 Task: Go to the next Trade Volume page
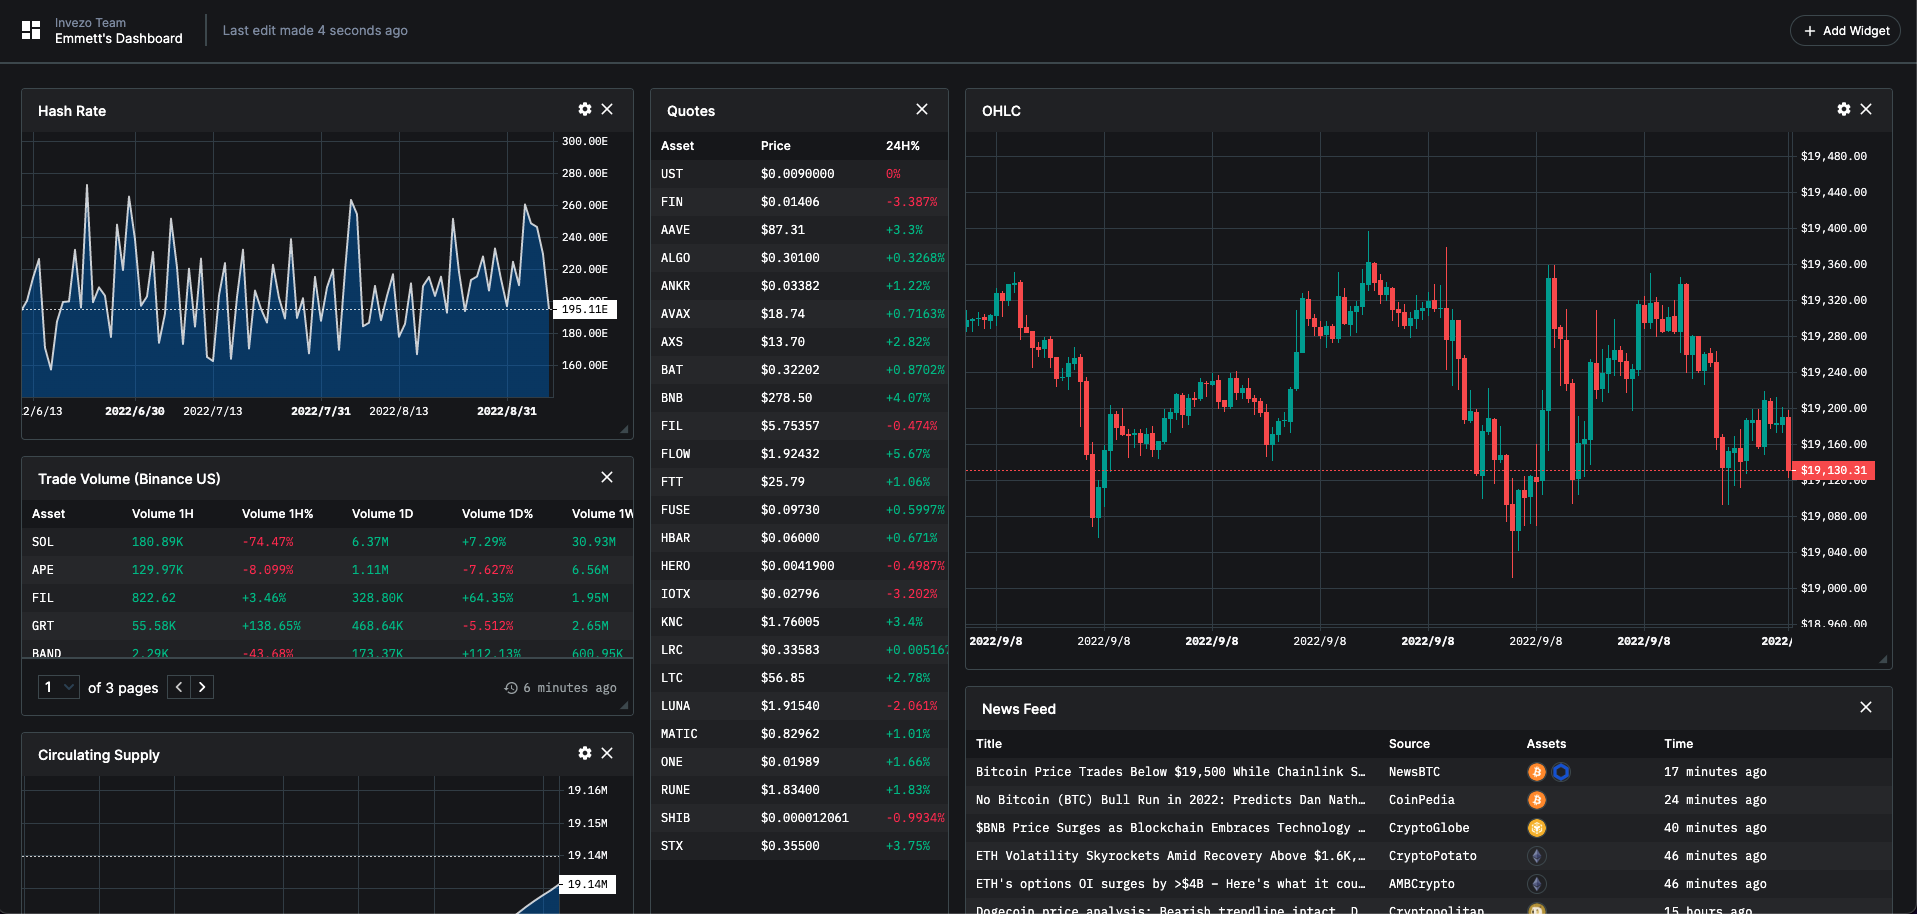coord(202,687)
